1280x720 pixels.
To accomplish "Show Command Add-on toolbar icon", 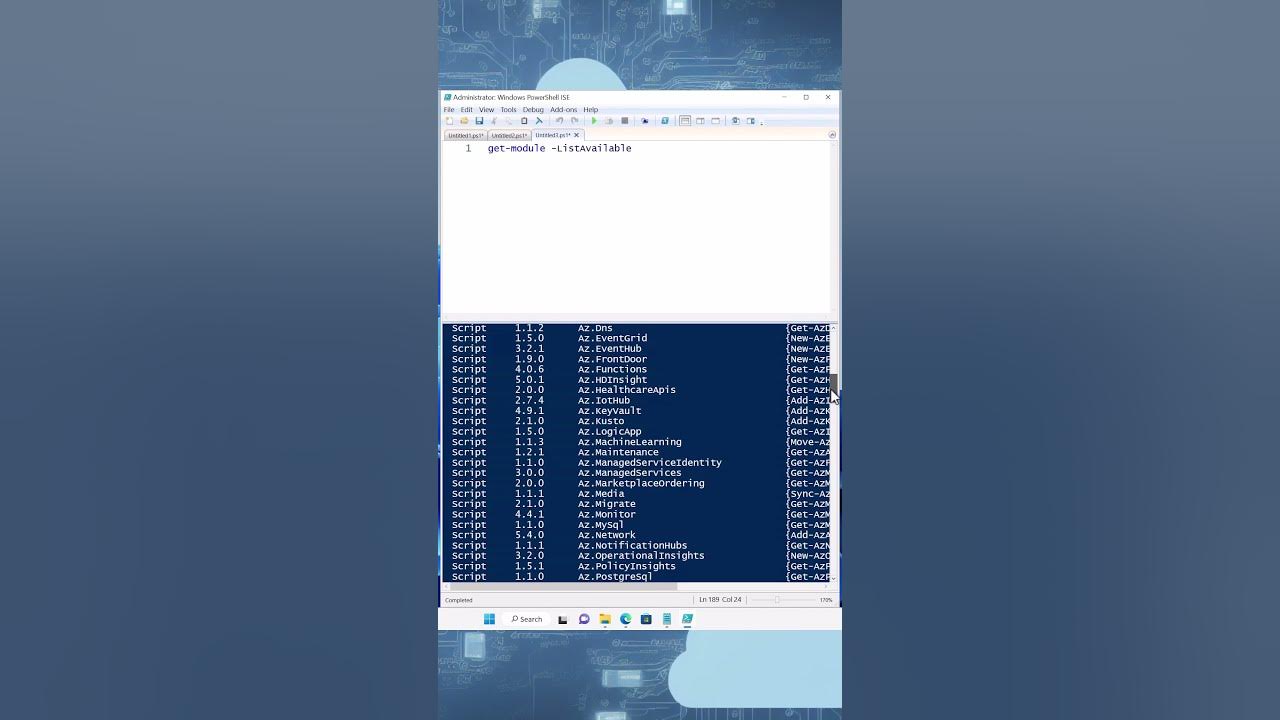I will (751, 121).
